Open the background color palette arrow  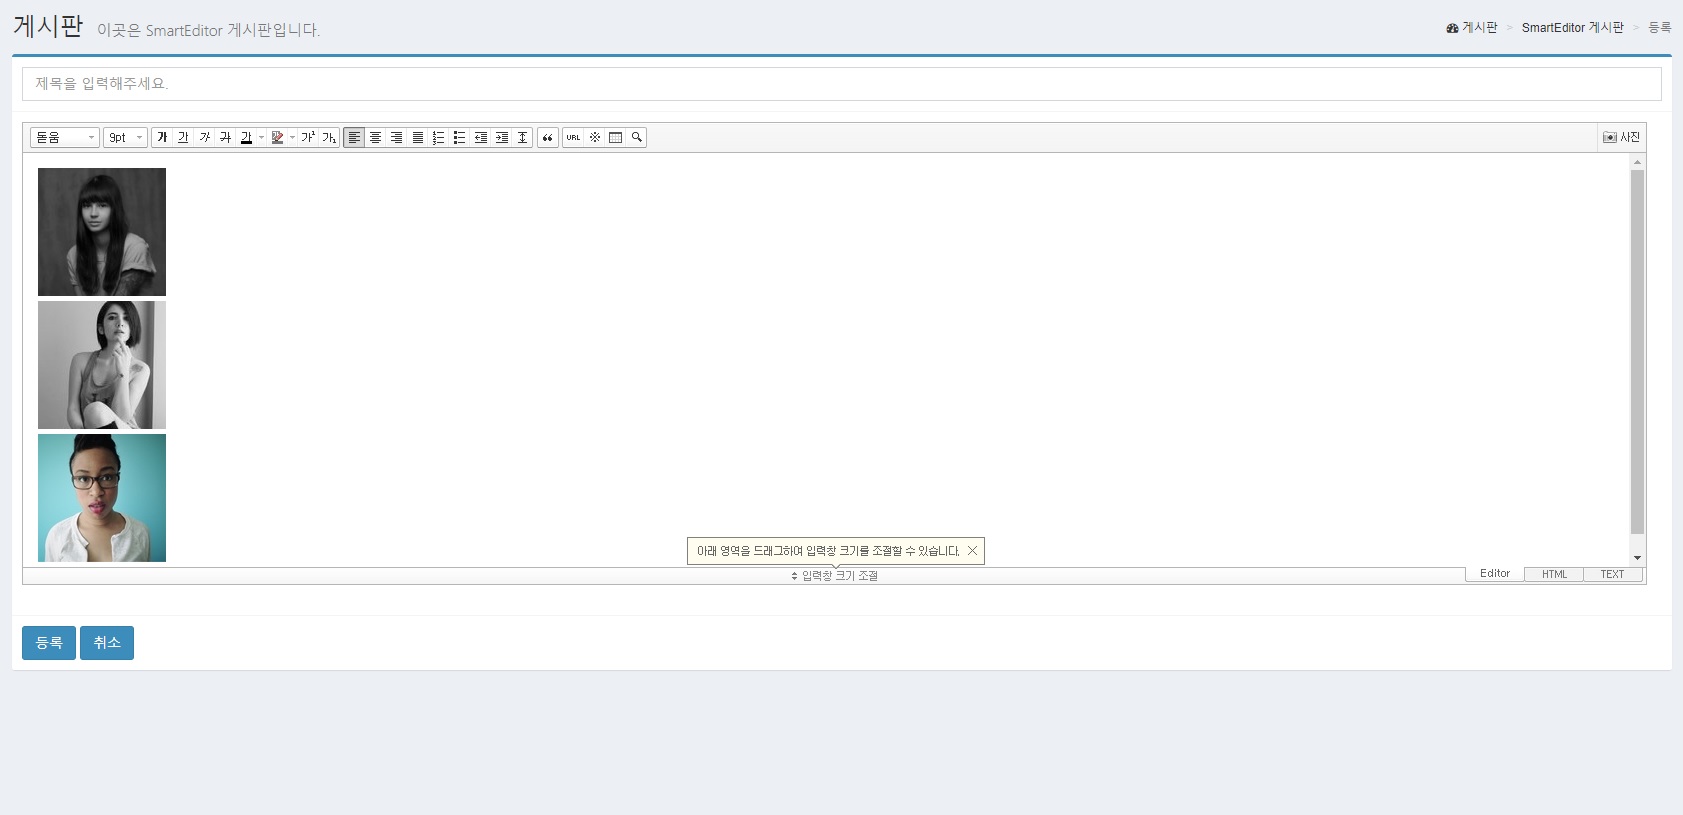click(x=293, y=137)
